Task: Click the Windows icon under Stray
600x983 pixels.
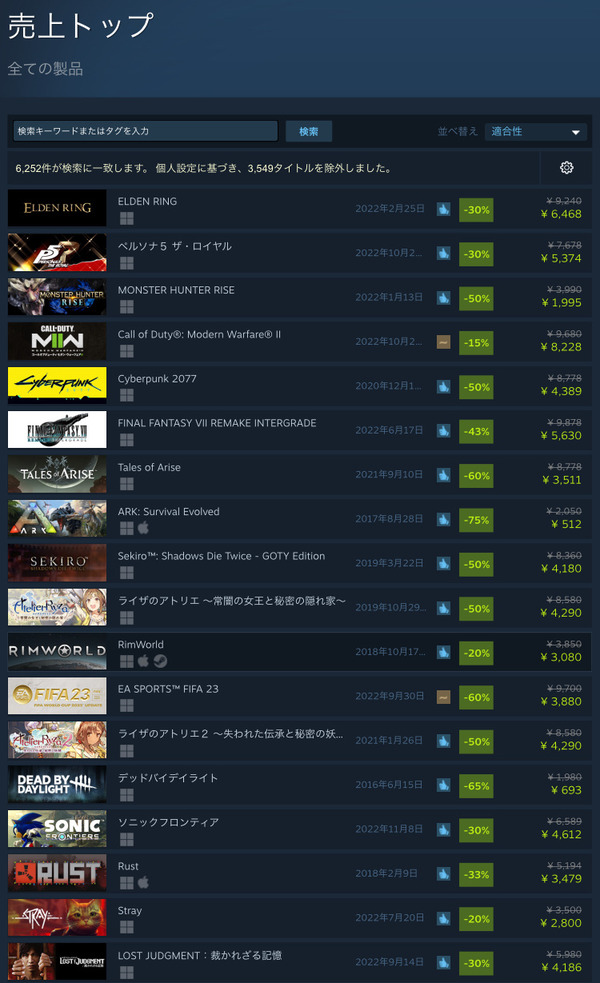Action: point(127,927)
